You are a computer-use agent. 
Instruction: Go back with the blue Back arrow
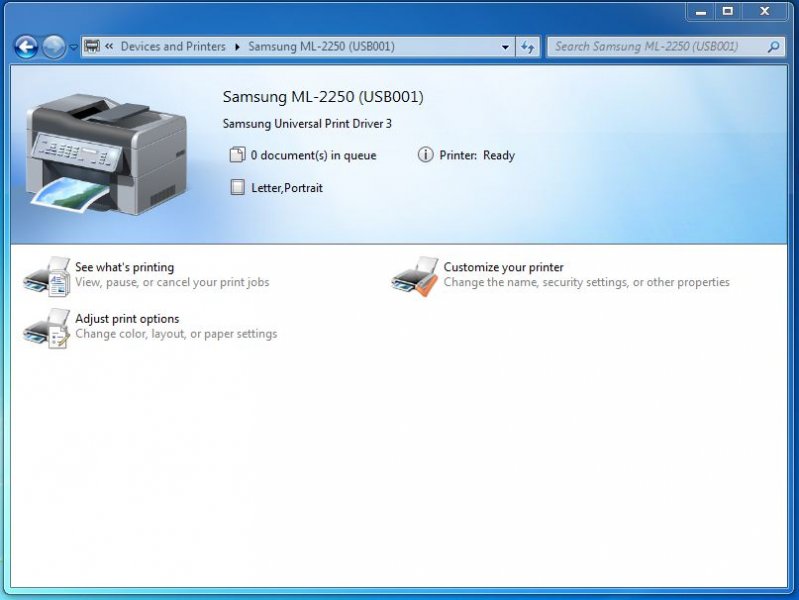pos(26,47)
